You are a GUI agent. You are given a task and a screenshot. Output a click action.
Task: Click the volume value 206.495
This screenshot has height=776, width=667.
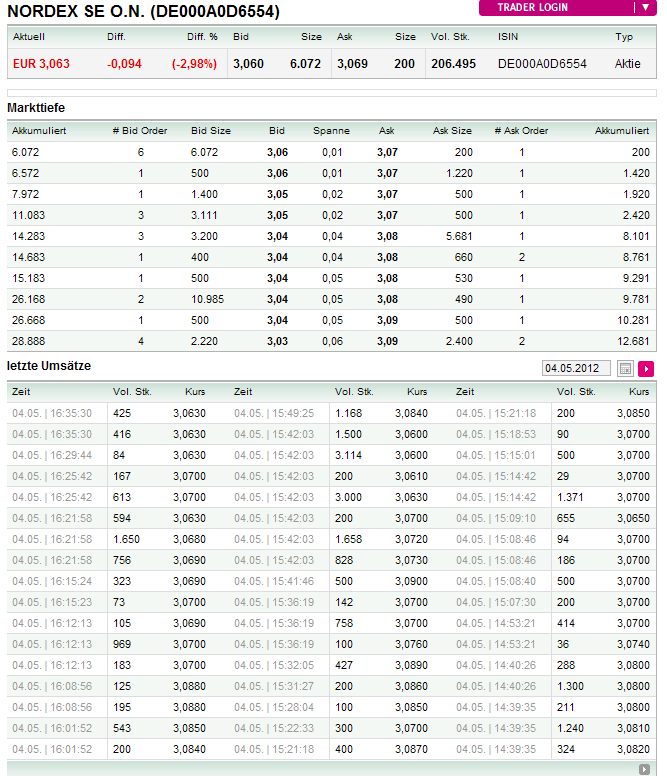[x=453, y=64]
